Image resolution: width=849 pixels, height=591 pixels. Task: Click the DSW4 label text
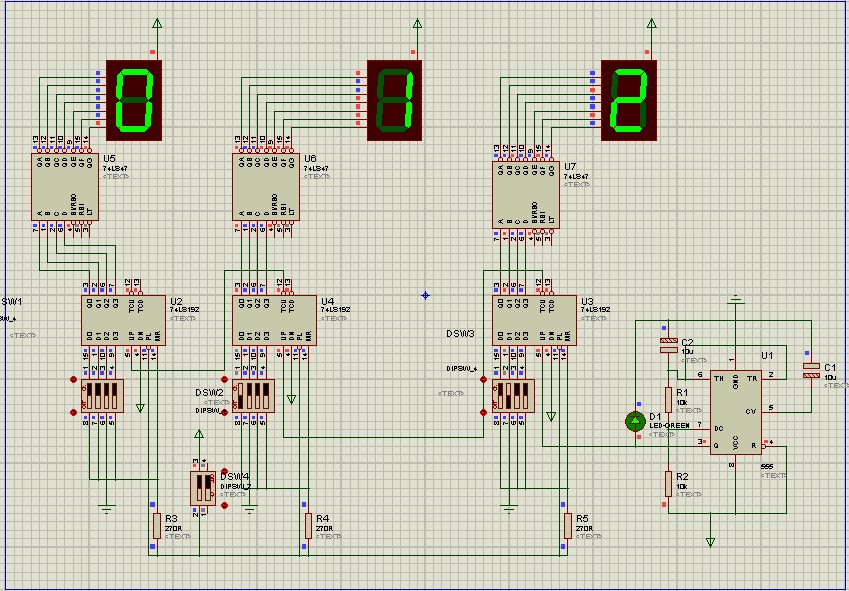point(235,477)
